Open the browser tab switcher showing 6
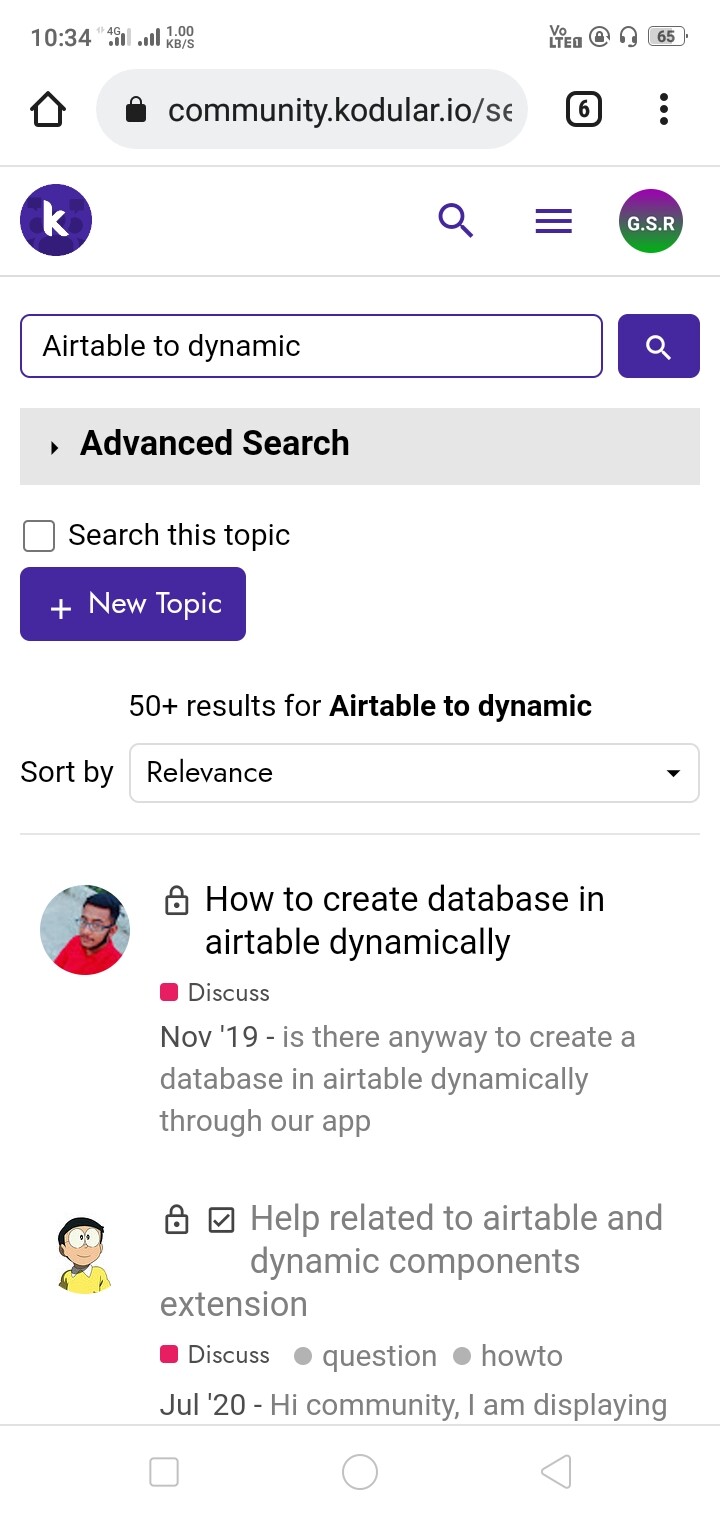This screenshot has height=1520, width=720. tap(584, 109)
